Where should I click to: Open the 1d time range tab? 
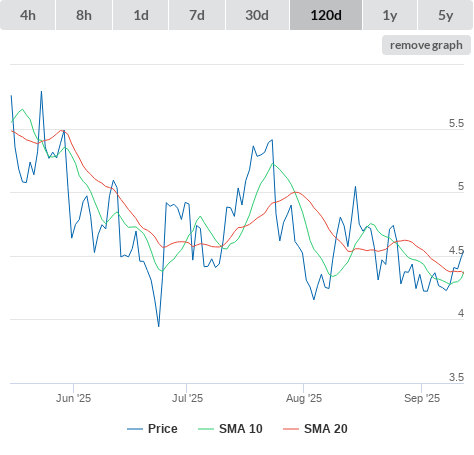[141, 15]
